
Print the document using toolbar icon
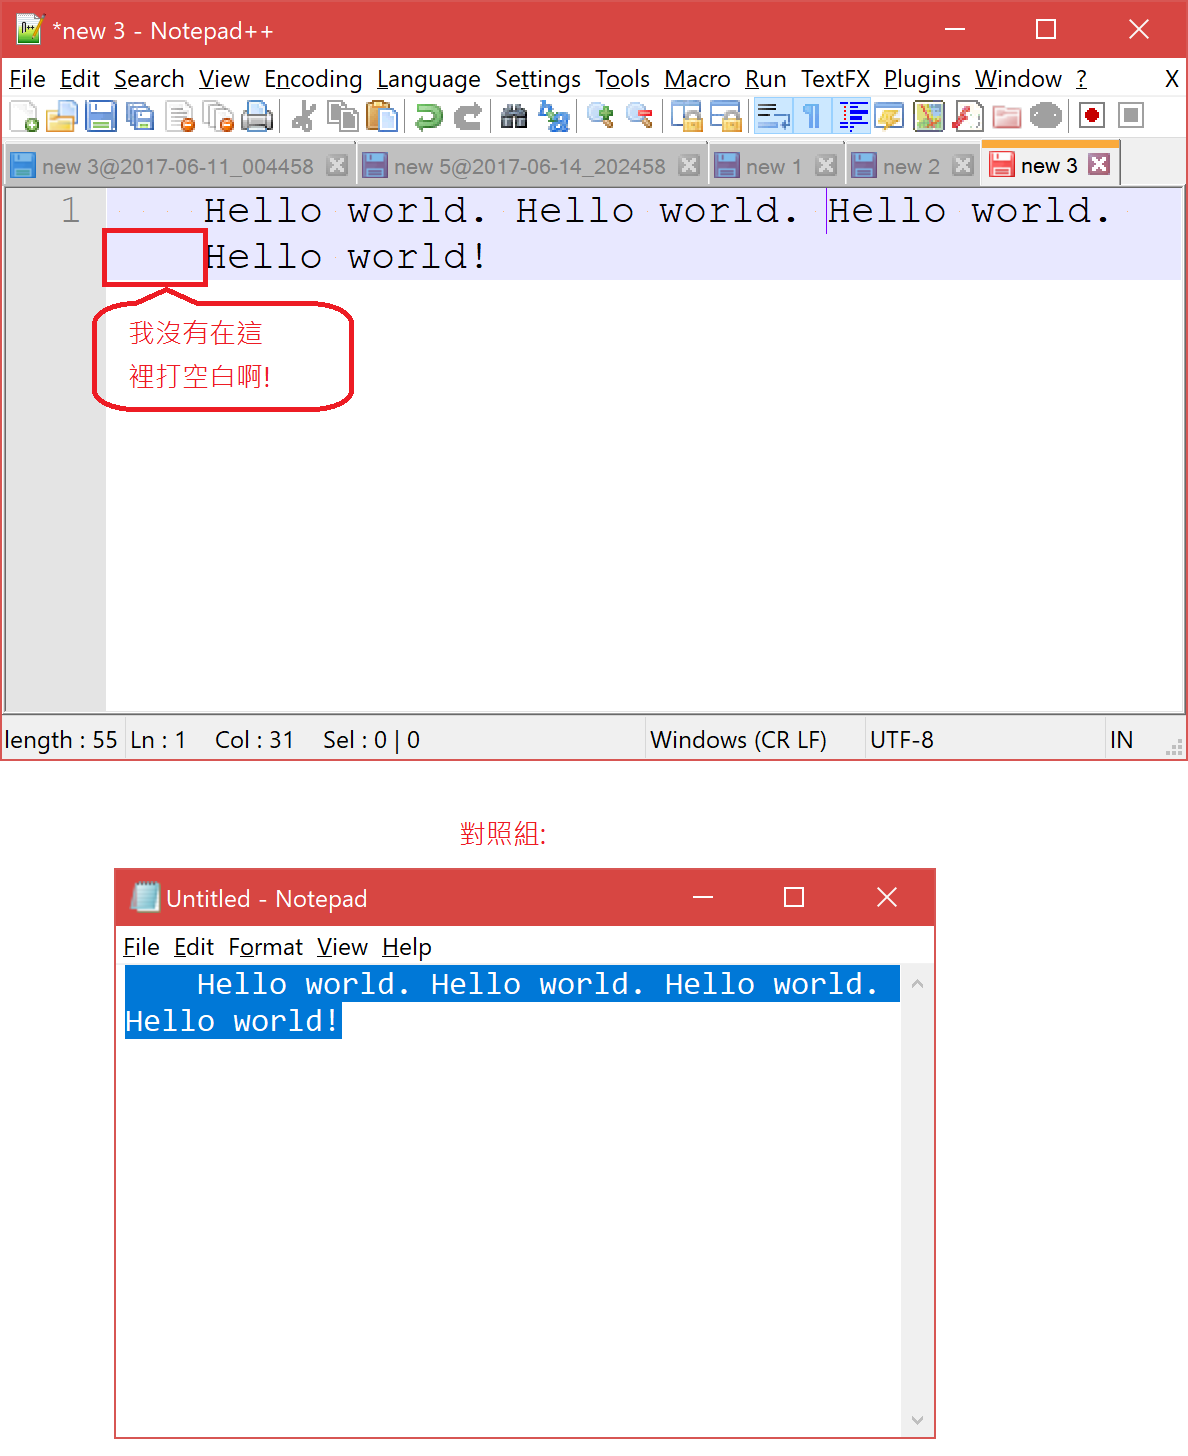tap(257, 117)
